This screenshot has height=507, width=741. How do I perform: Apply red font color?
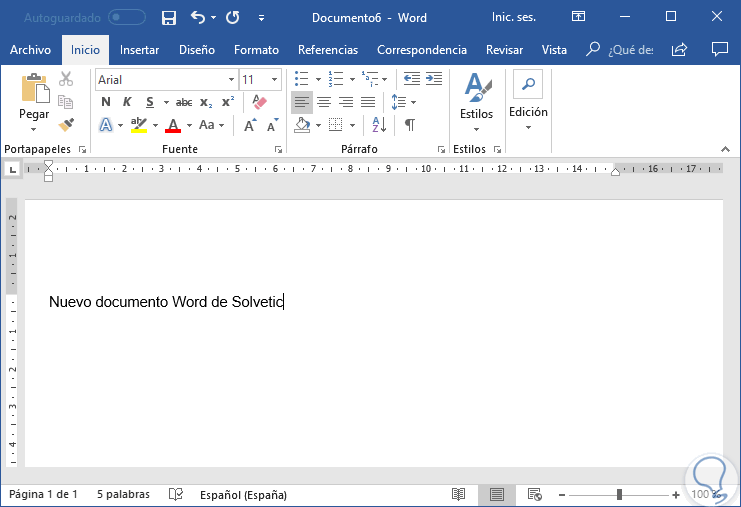coord(173,125)
